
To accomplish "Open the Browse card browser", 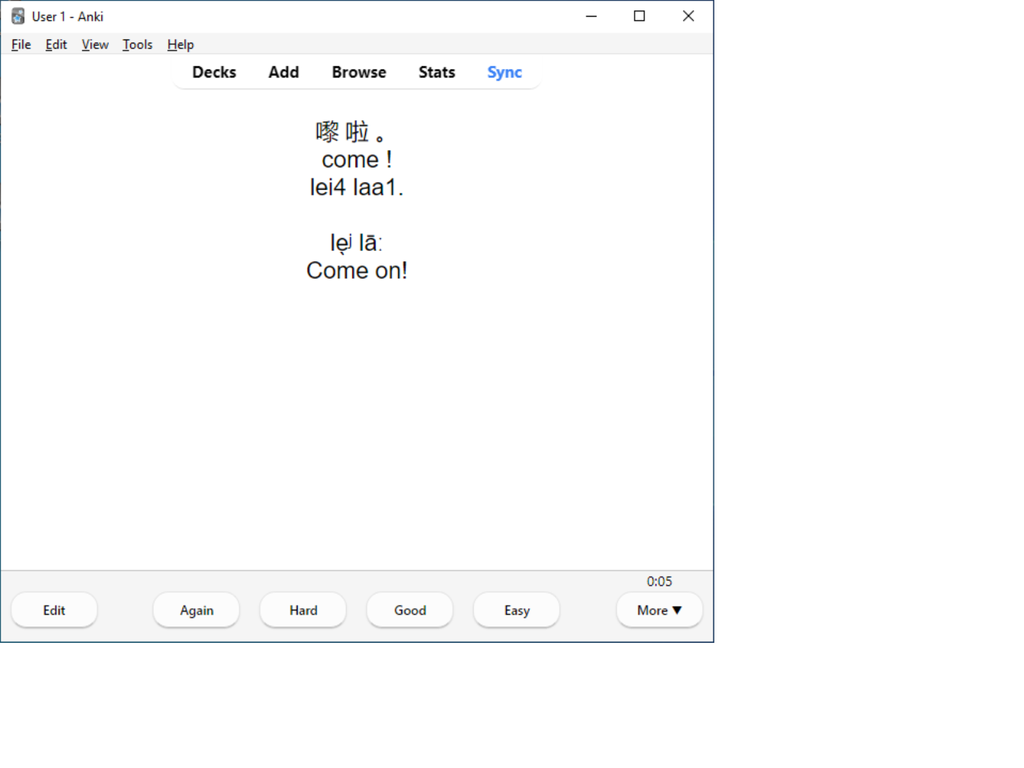I will click(x=359, y=72).
